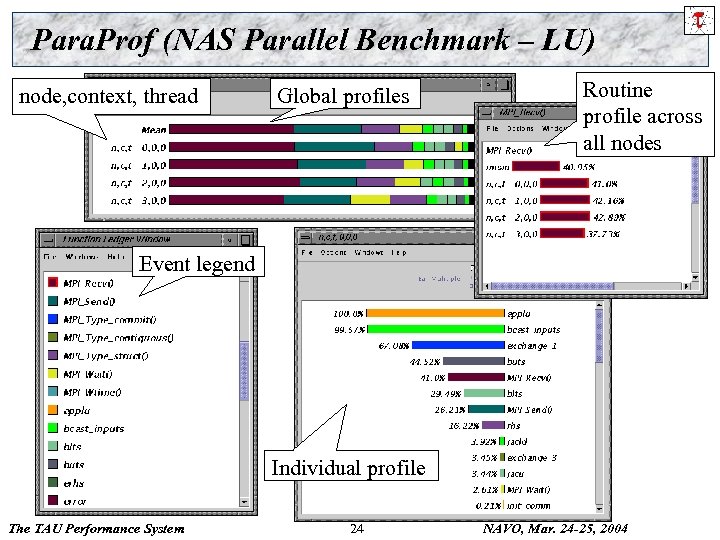Click the gray buts 44.52% bar
The width and height of the screenshot is (720, 540).
473,361
